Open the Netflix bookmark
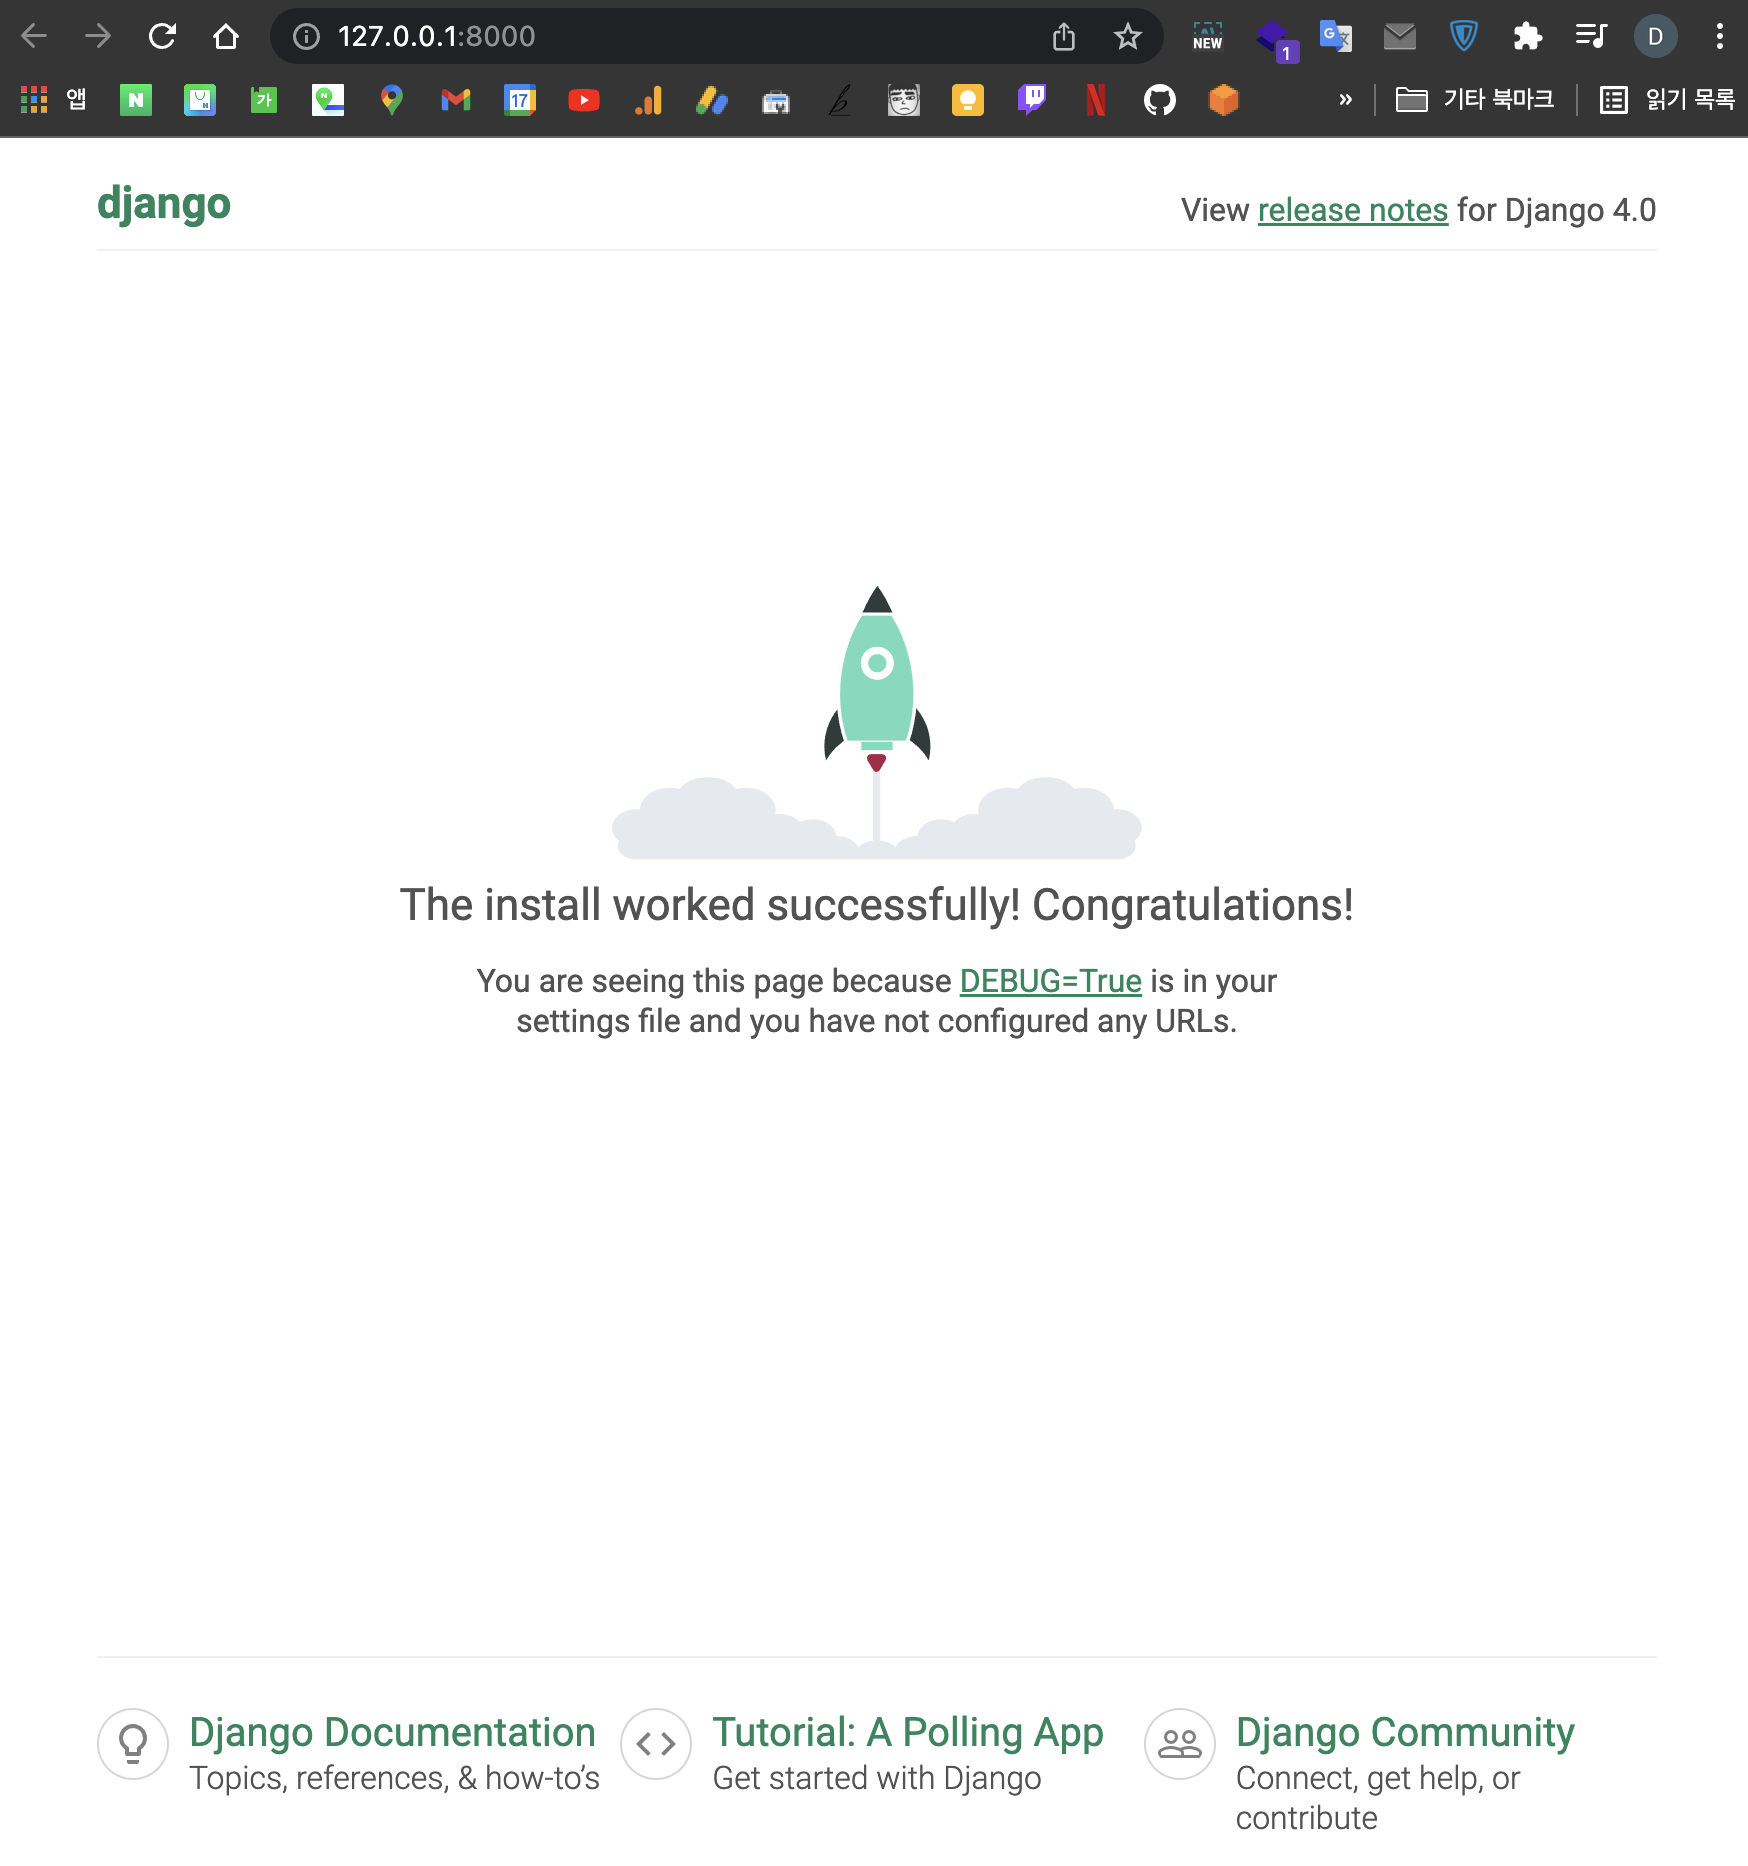 (x=1096, y=100)
